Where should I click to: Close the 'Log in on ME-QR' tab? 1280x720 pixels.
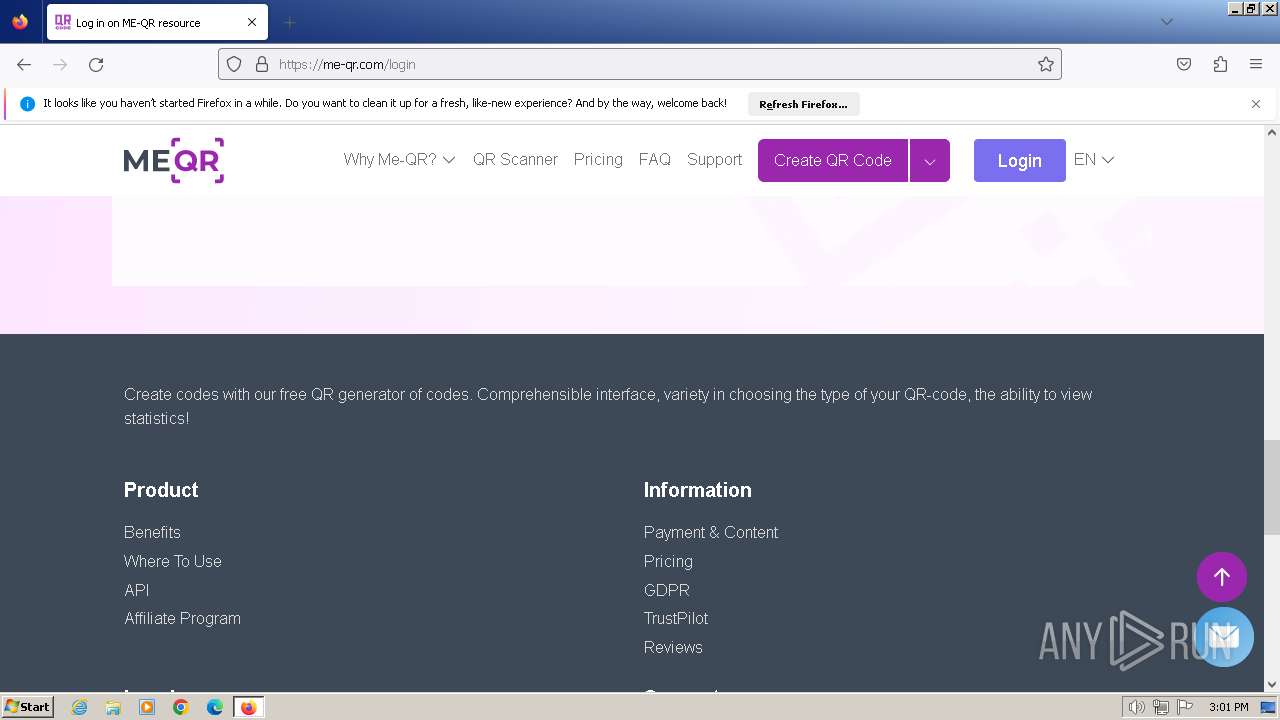coord(252,22)
